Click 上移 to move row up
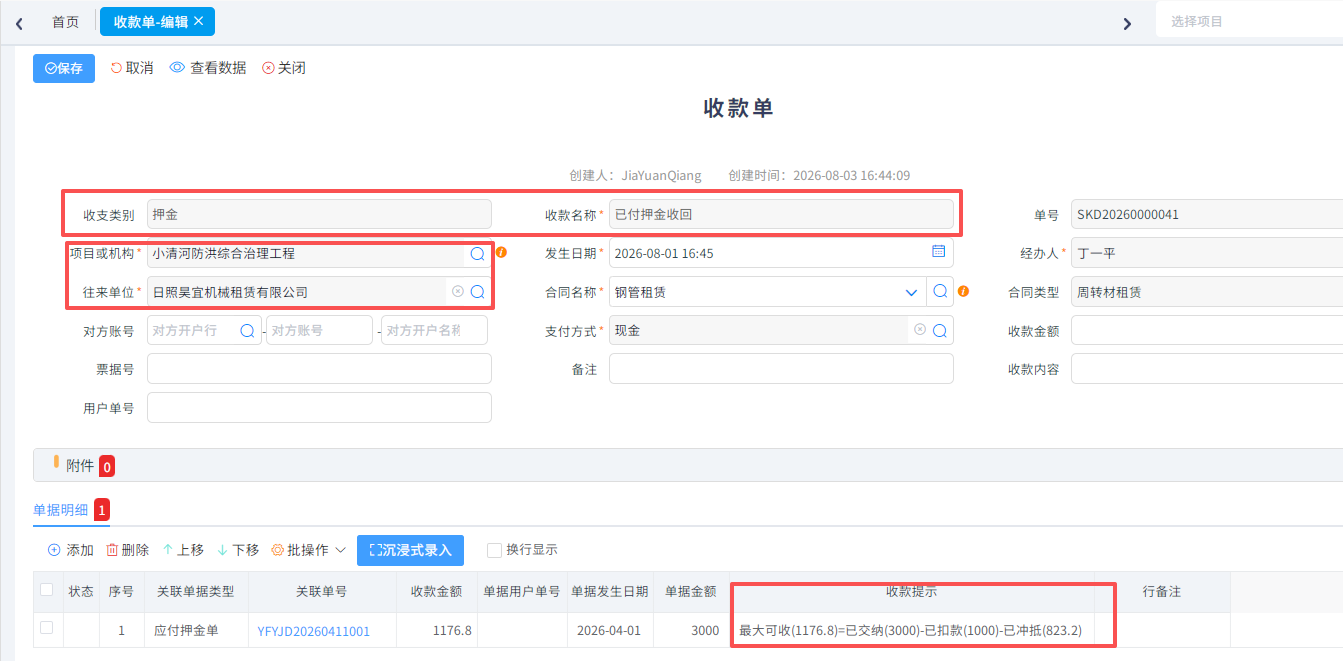Viewport: 1343px width, 661px height. pos(183,550)
